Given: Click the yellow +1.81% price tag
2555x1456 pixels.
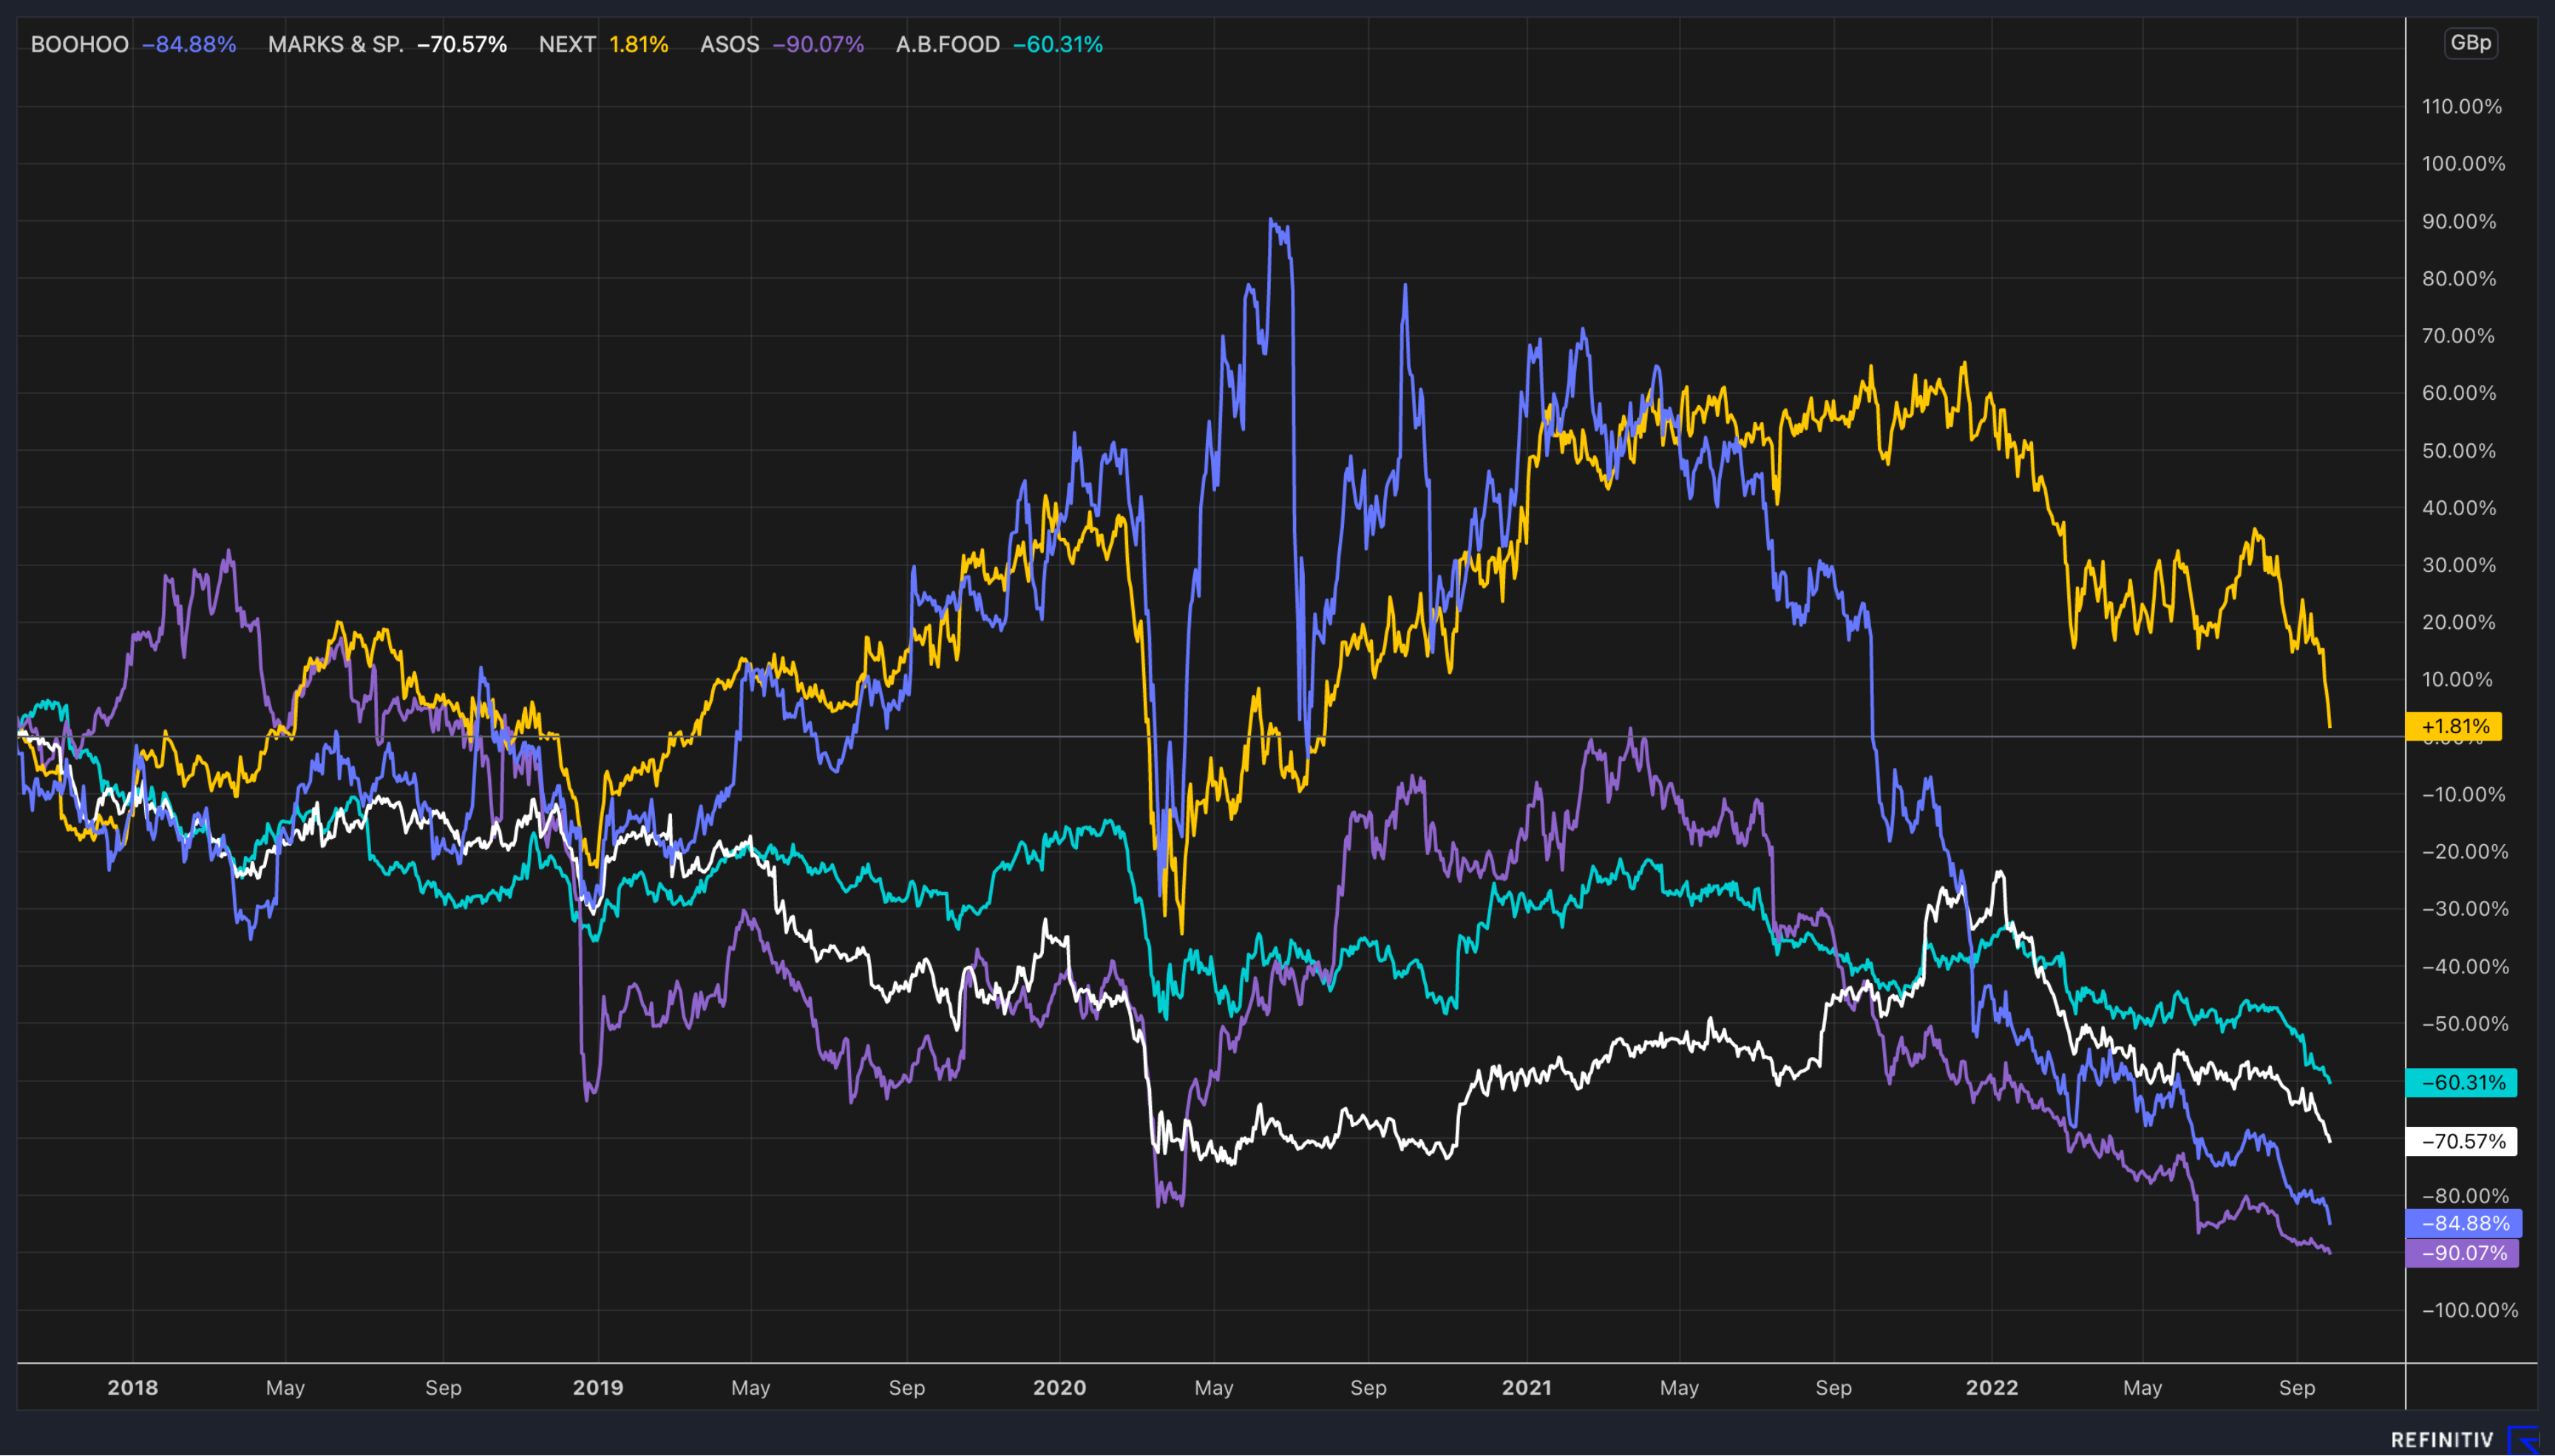Looking at the screenshot, I should pyautogui.click(x=2454, y=726).
